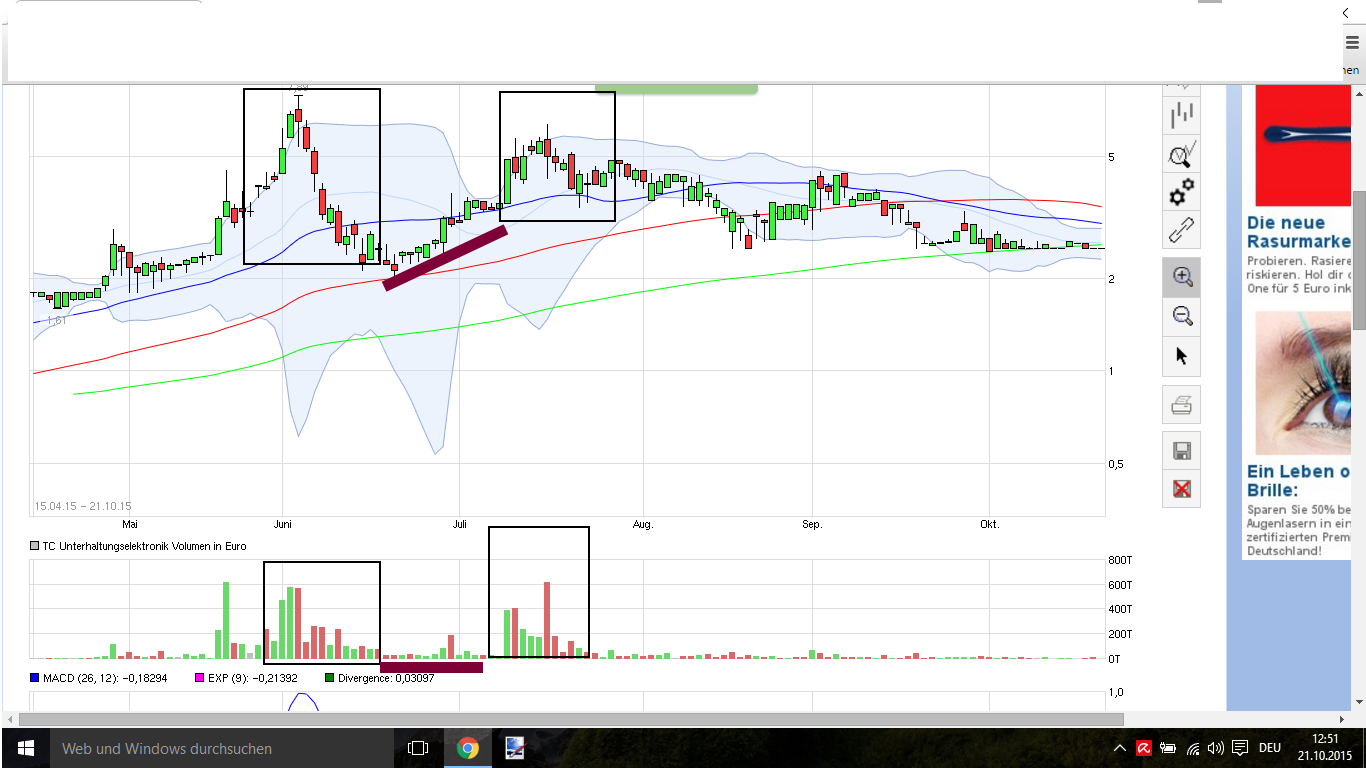
Task: Save the chart with floppy disk icon
Action: point(1182,451)
